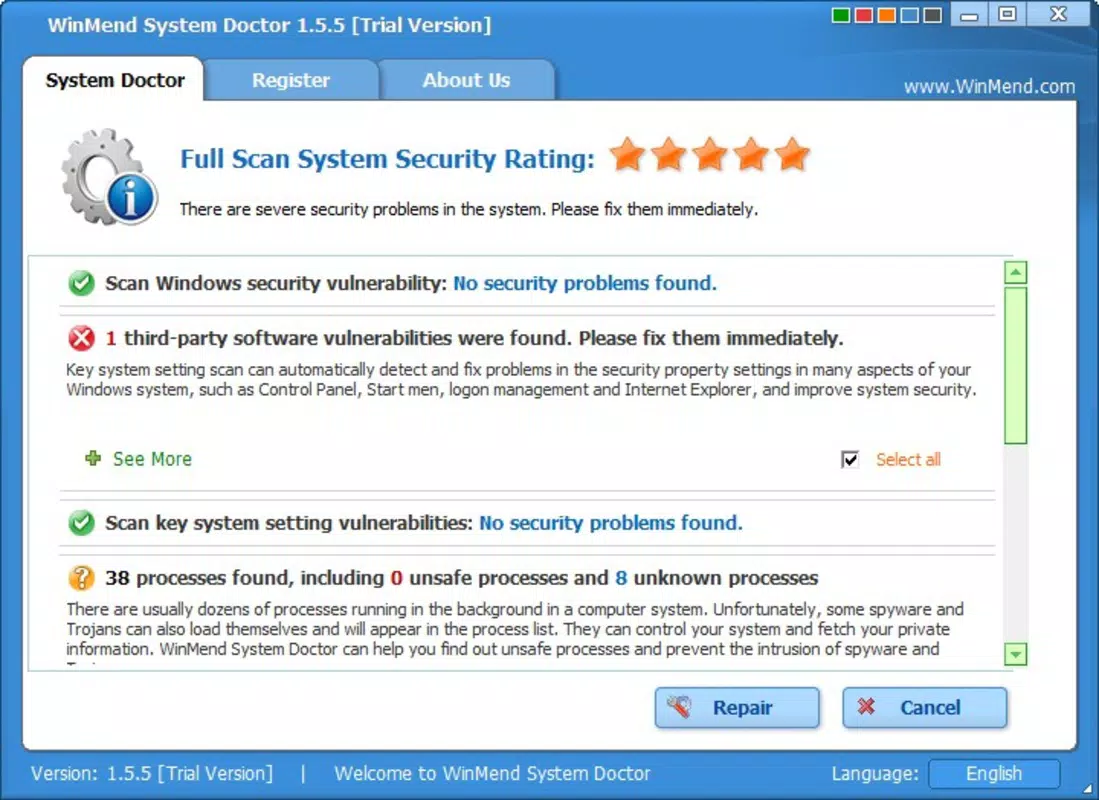Toggle the Select all checkbox
This screenshot has width=1099, height=800.
tap(849, 459)
